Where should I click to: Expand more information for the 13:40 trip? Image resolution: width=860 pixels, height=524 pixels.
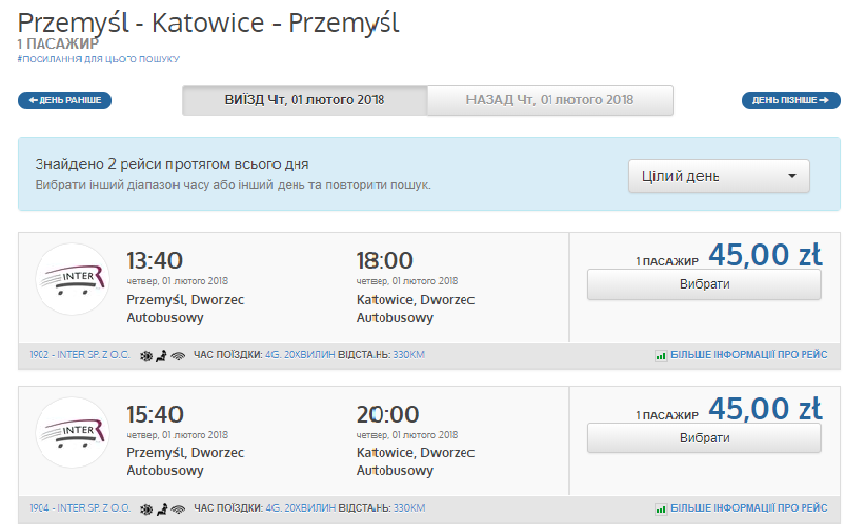tap(741, 355)
